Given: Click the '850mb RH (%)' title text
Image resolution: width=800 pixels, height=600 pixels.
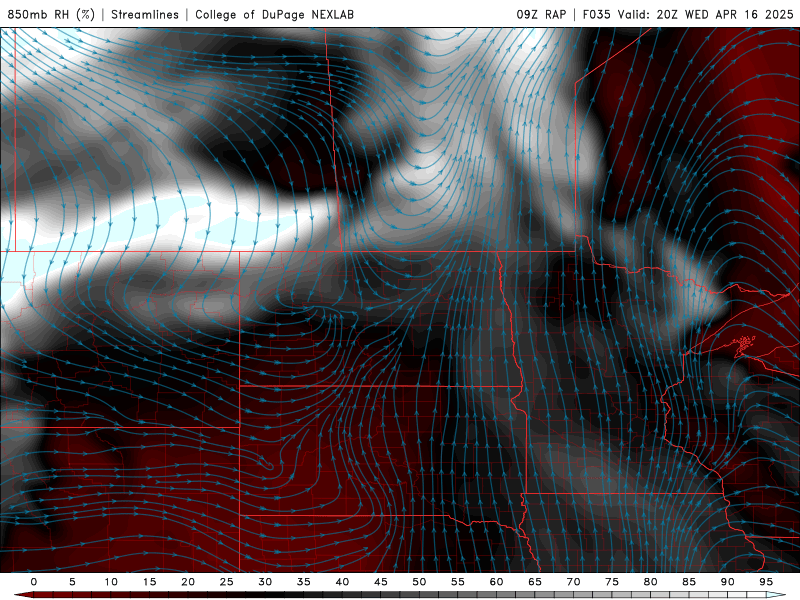Looking at the screenshot, I should pyautogui.click(x=51, y=14).
